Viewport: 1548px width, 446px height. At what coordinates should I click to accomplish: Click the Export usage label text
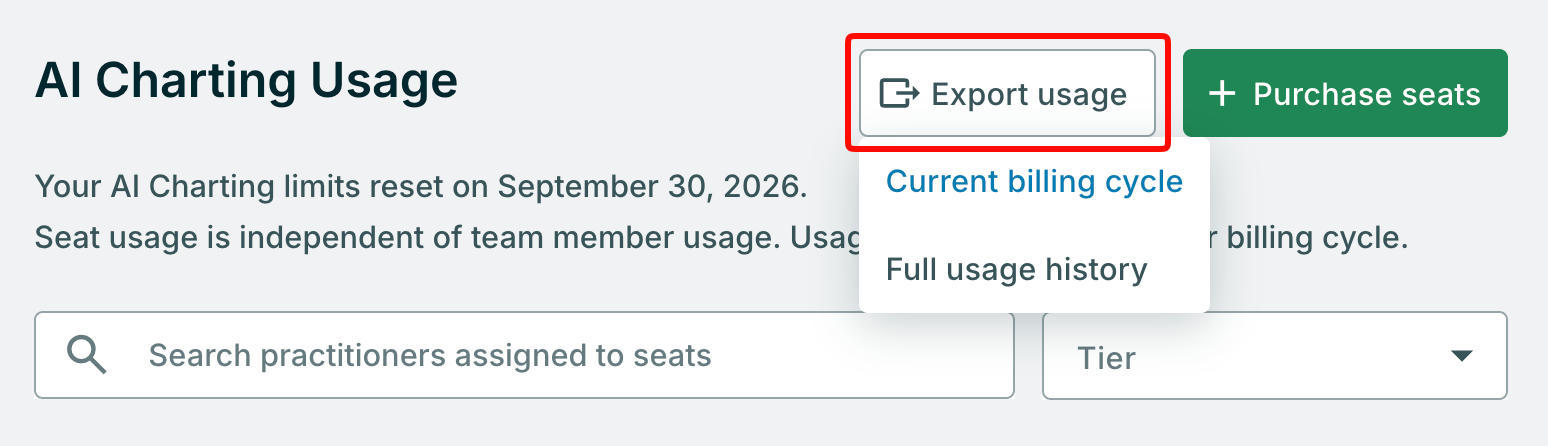[1029, 94]
